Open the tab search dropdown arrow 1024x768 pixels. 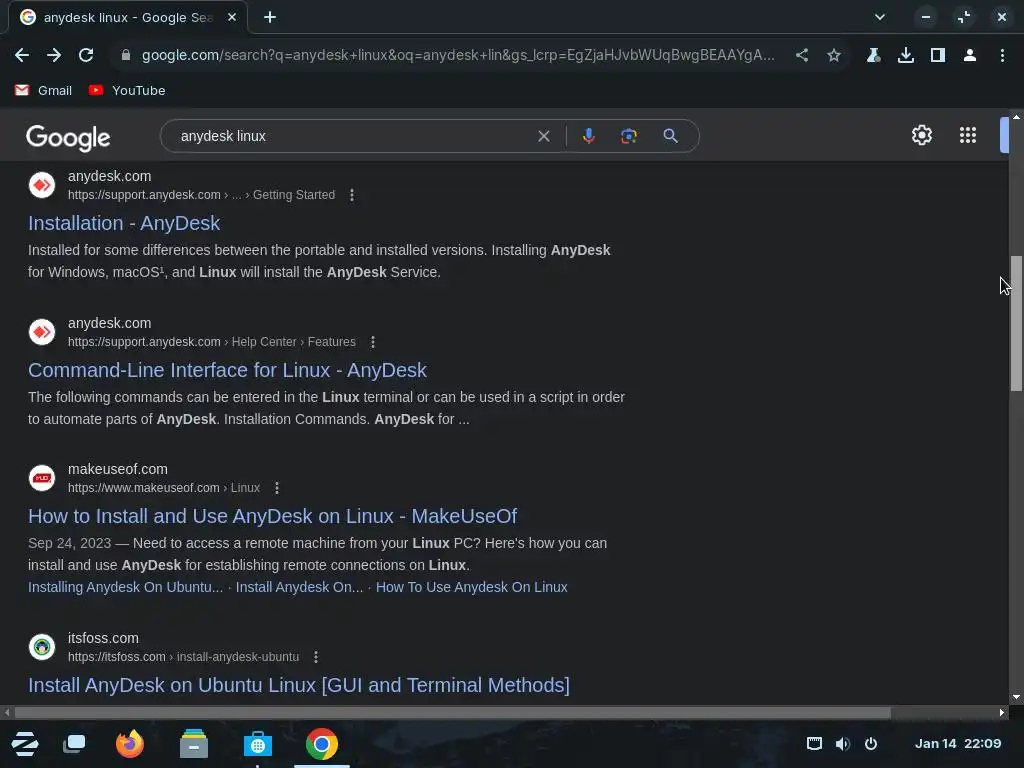point(880,18)
